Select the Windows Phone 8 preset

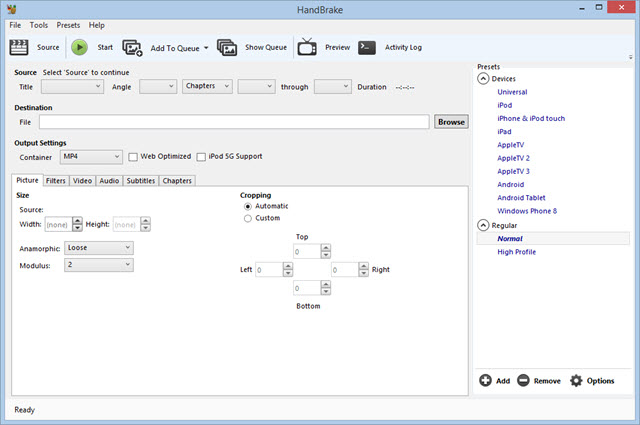click(x=527, y=211)
